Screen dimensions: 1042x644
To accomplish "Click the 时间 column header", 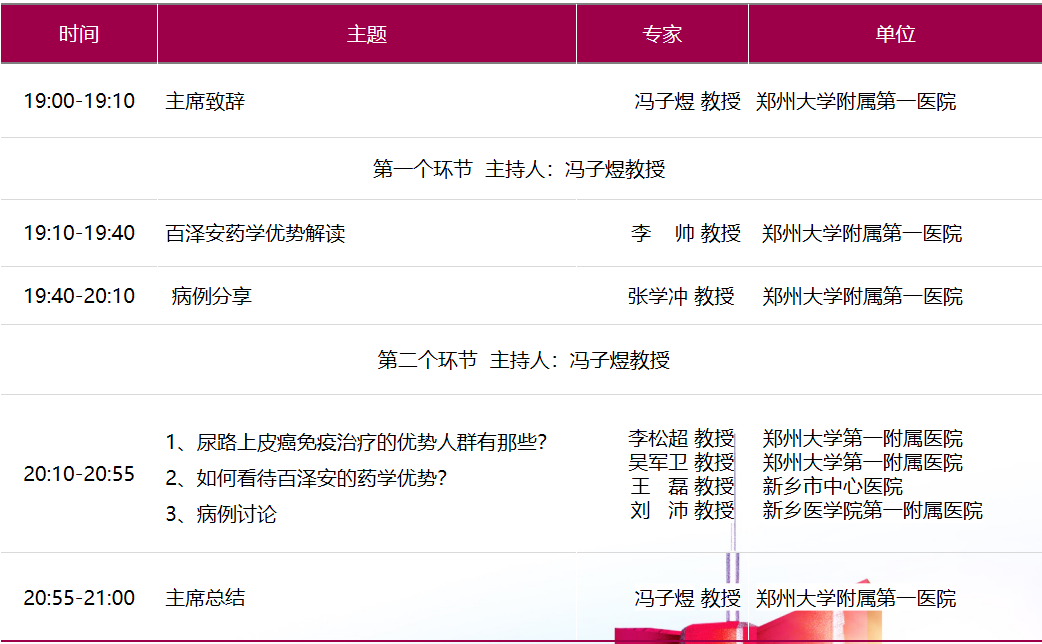I will pyautogui.click(x=79, y=34).
